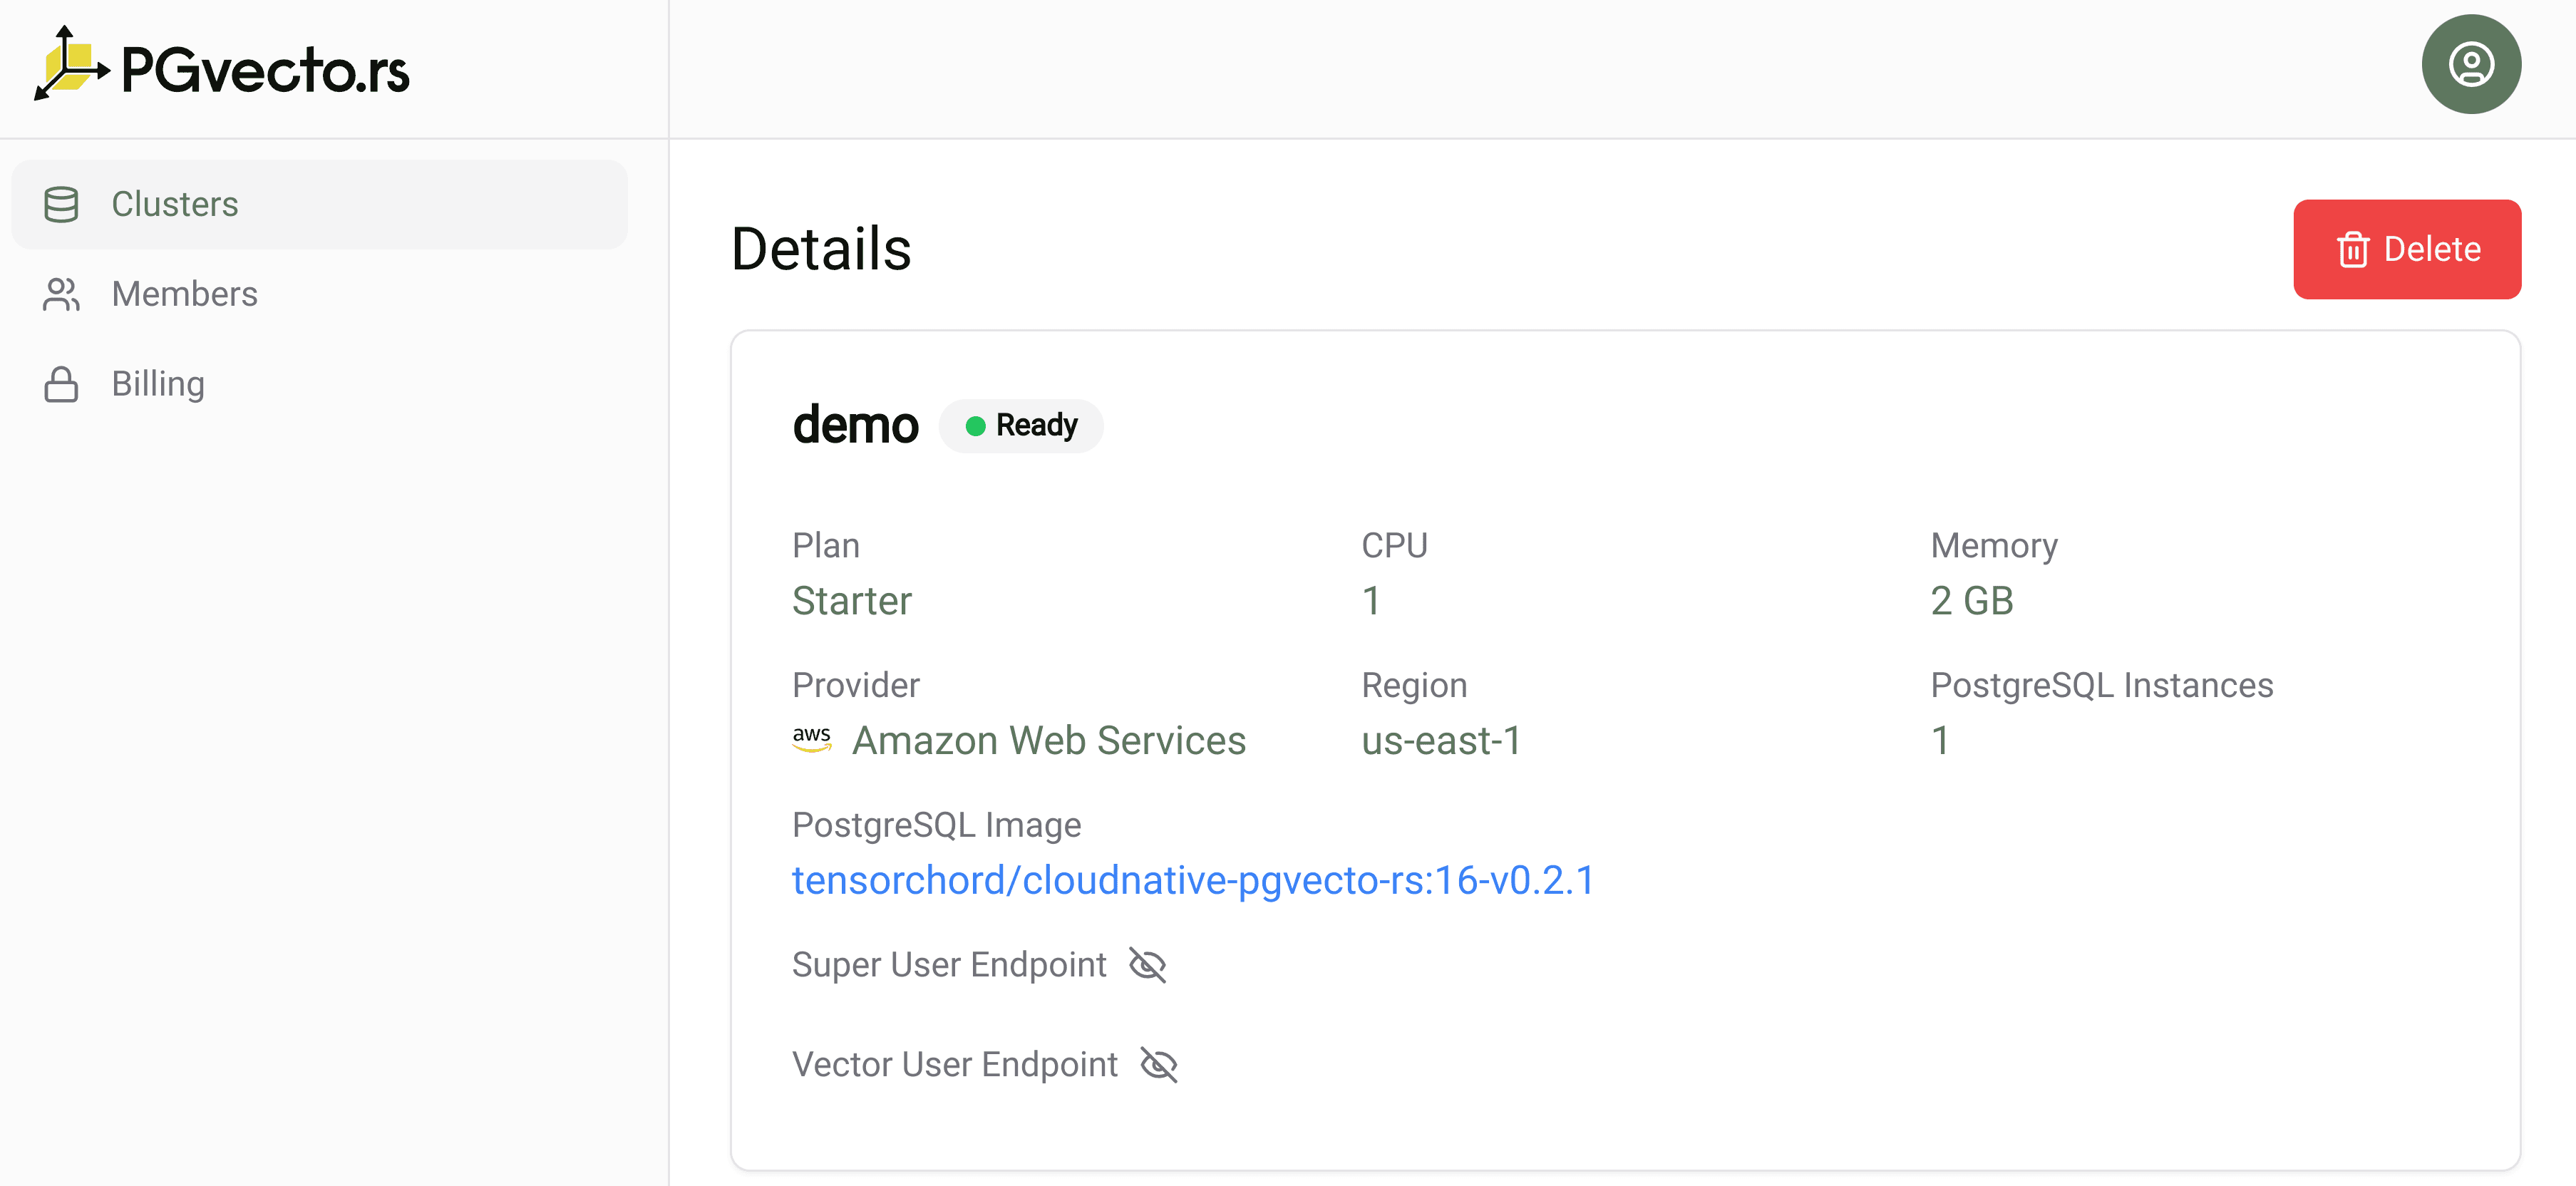Open the Members section label
This screenshot has height=1186, width=2576.
185,294
